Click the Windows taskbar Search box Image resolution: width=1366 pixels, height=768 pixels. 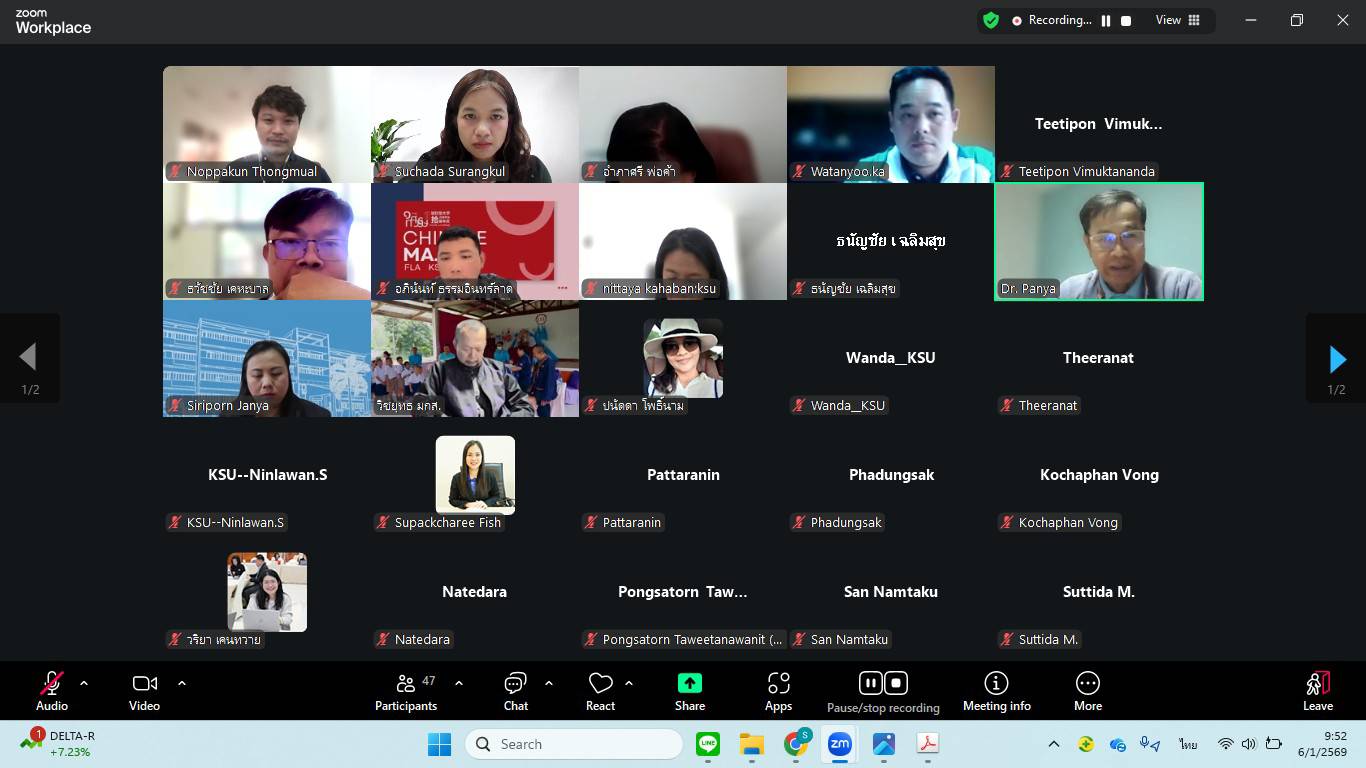(x=575, y=744)
